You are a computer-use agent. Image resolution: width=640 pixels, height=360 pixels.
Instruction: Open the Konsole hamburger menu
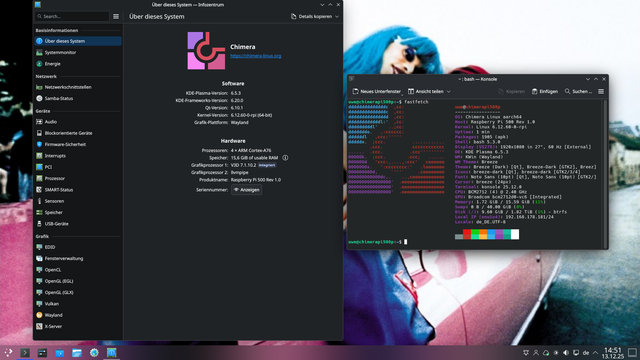coord(601,91)
